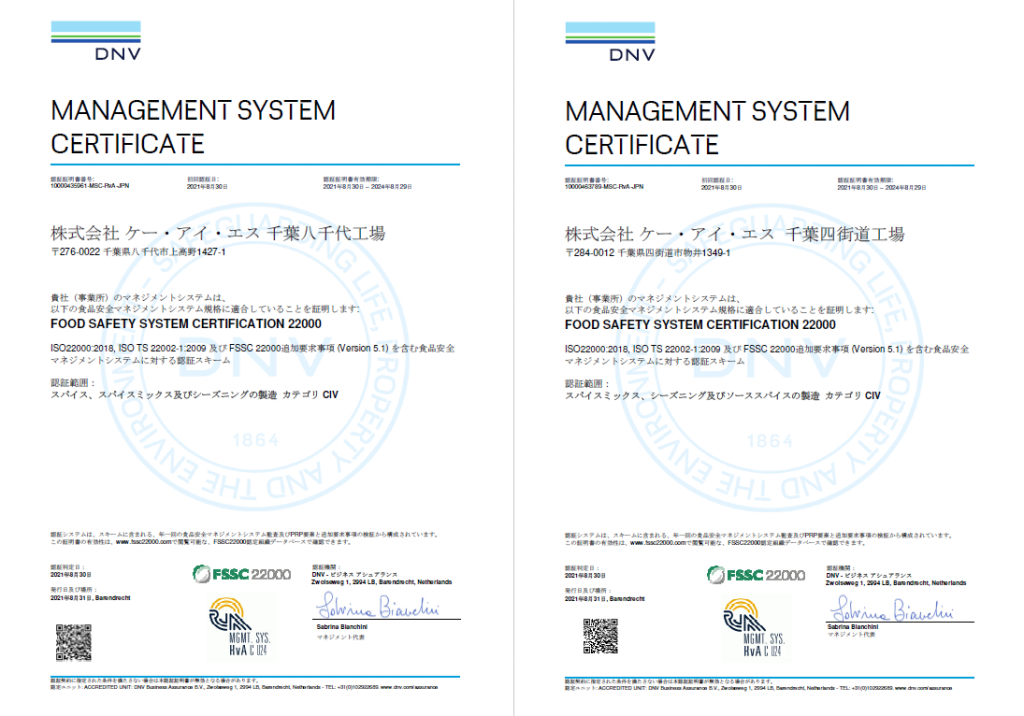
Task: Click the DNV logo on left certificate
Action: pyautogui.click(x=96, y=41)
